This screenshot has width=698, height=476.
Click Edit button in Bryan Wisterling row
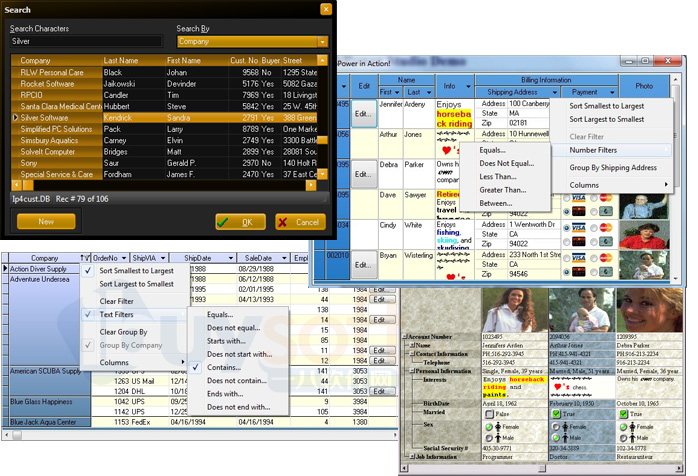[x=363, y=265]
